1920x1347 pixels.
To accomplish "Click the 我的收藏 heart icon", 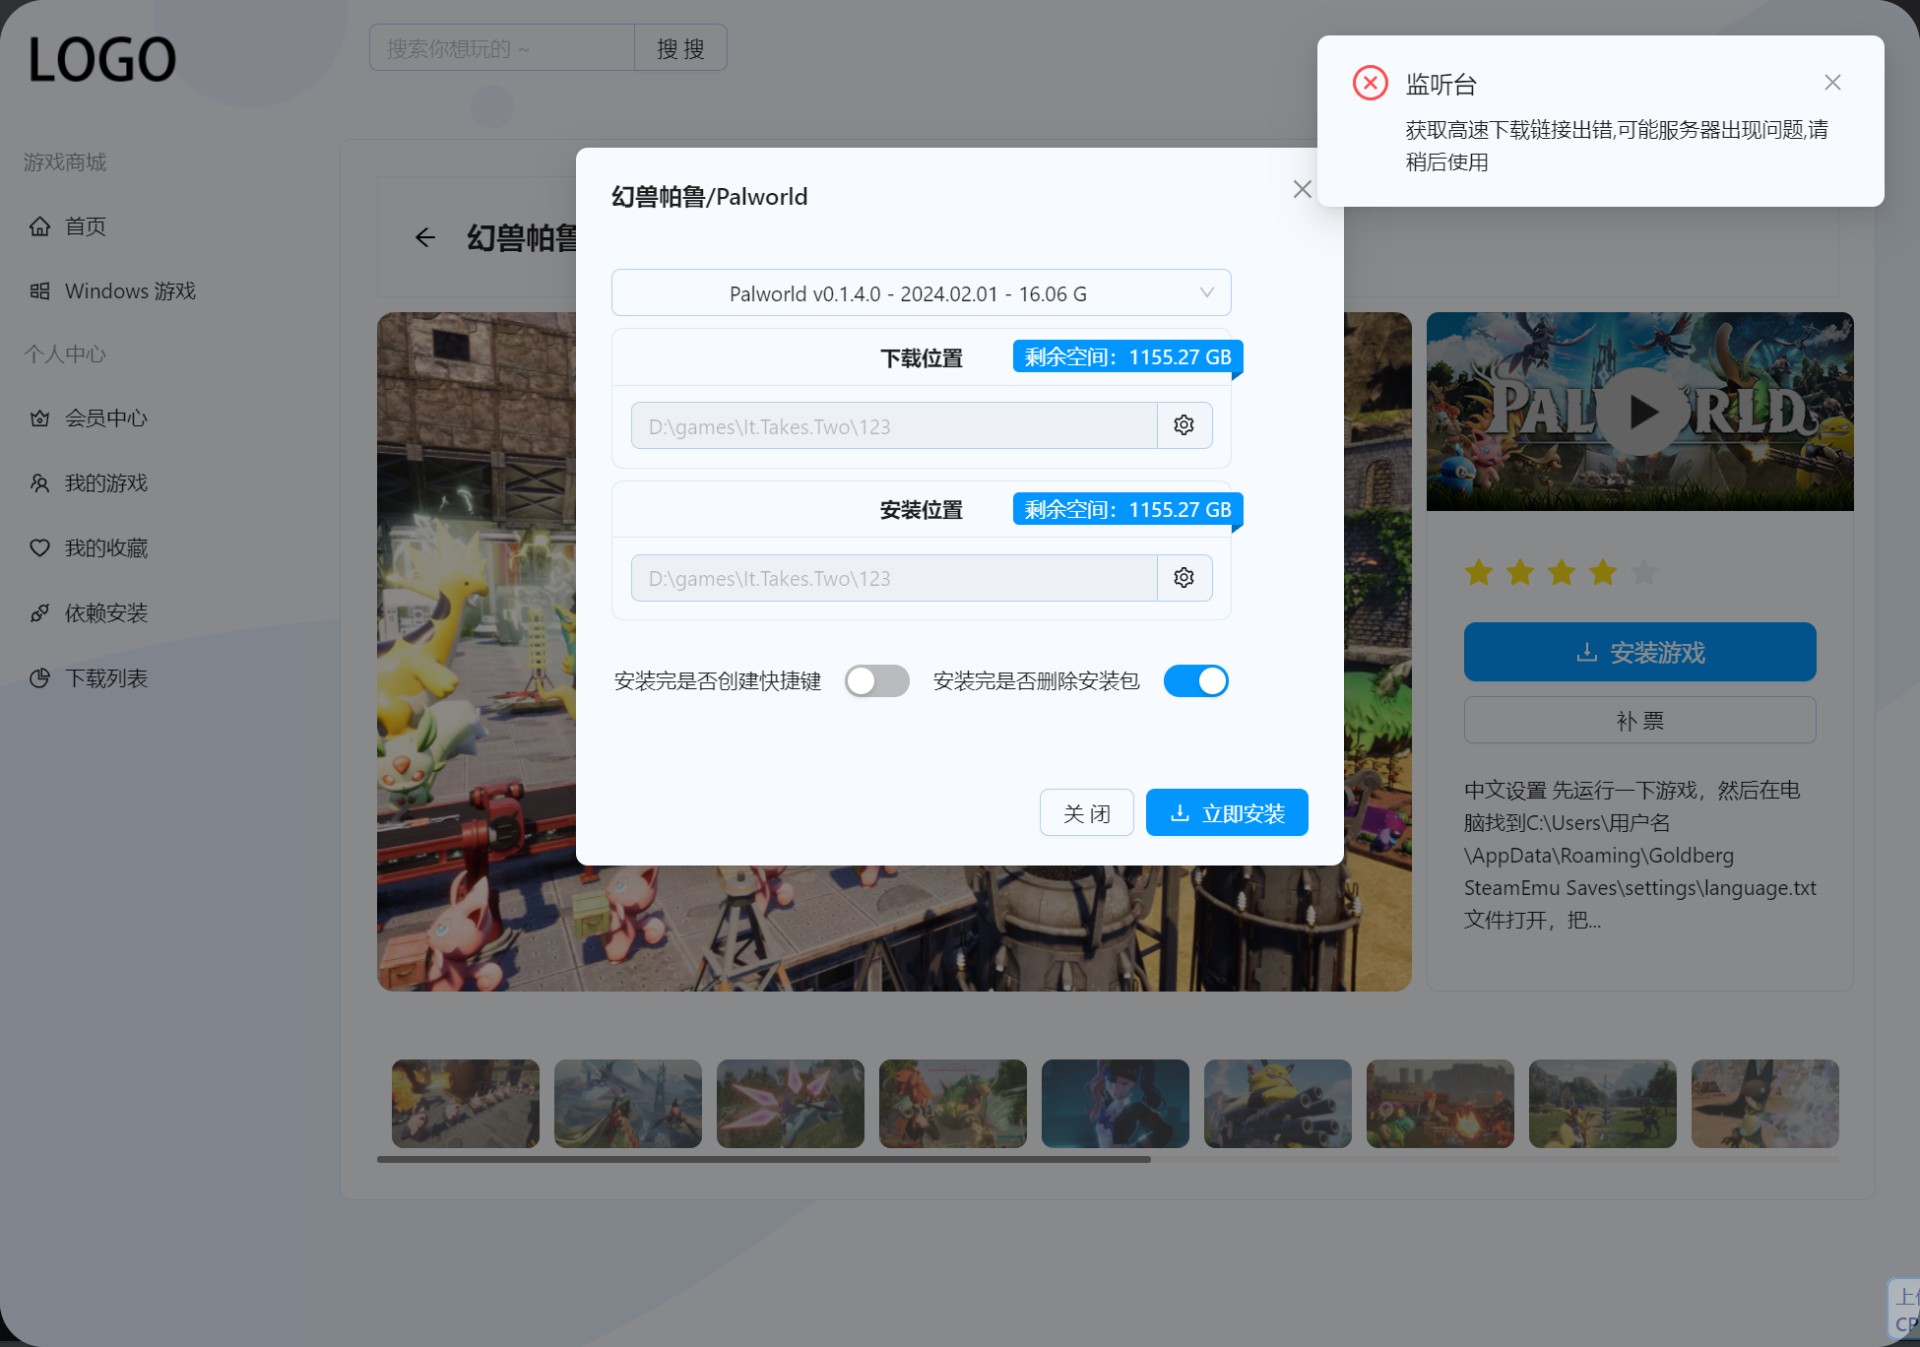I will point(40,548).
